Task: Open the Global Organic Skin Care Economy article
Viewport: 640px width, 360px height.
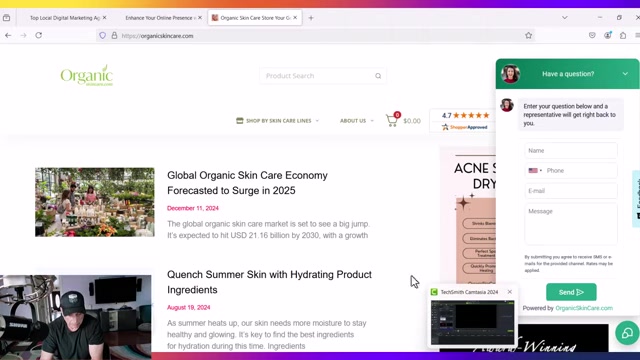Action: pos(247,183)
